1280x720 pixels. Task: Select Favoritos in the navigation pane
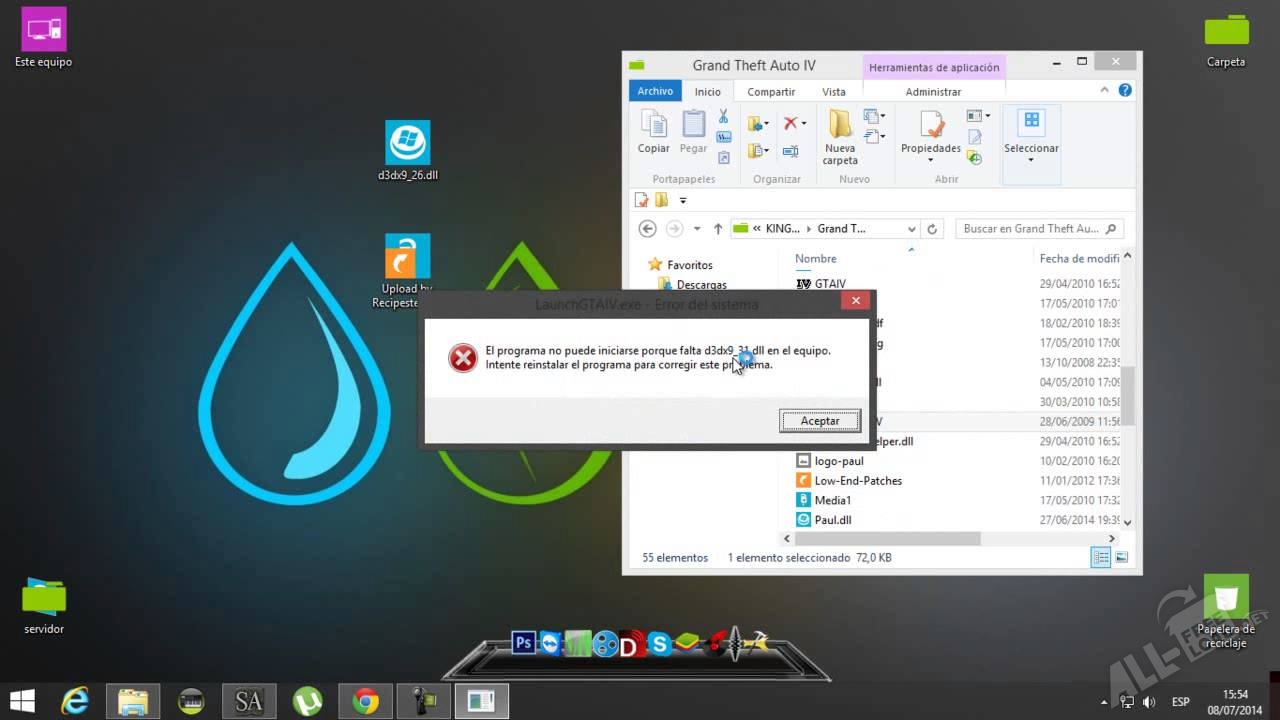pos(690,265)
